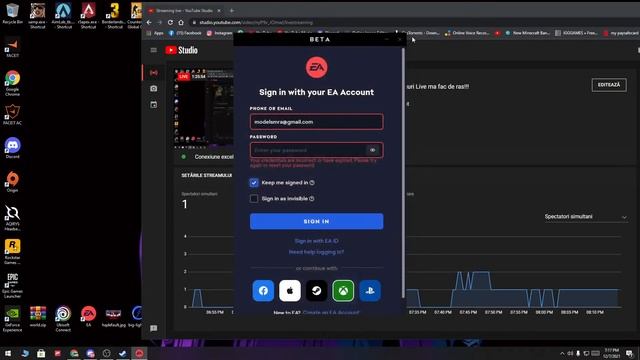The width and height of the screenshot is (640, 360).
Task: Reload the Chrome page
Action: click(x=170, y=22)
